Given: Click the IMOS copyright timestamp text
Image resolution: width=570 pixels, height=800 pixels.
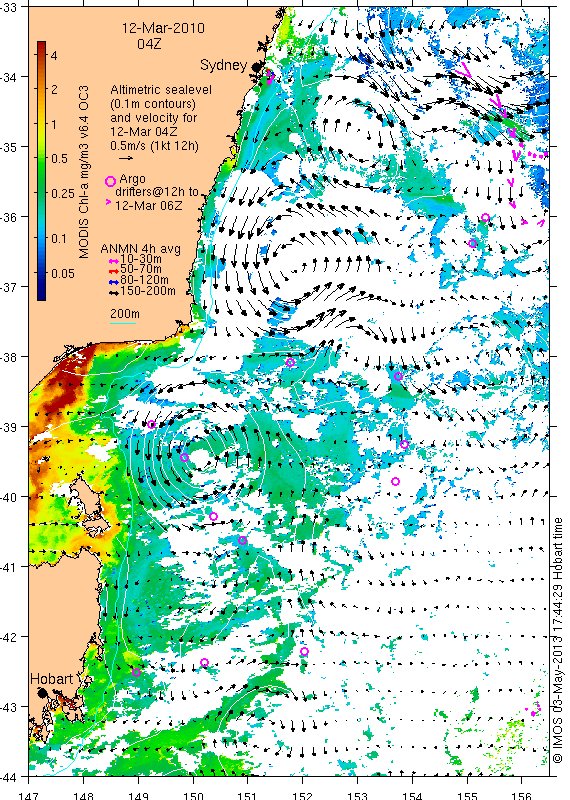Looking at the screenshot, I should (x=558, y=640).
